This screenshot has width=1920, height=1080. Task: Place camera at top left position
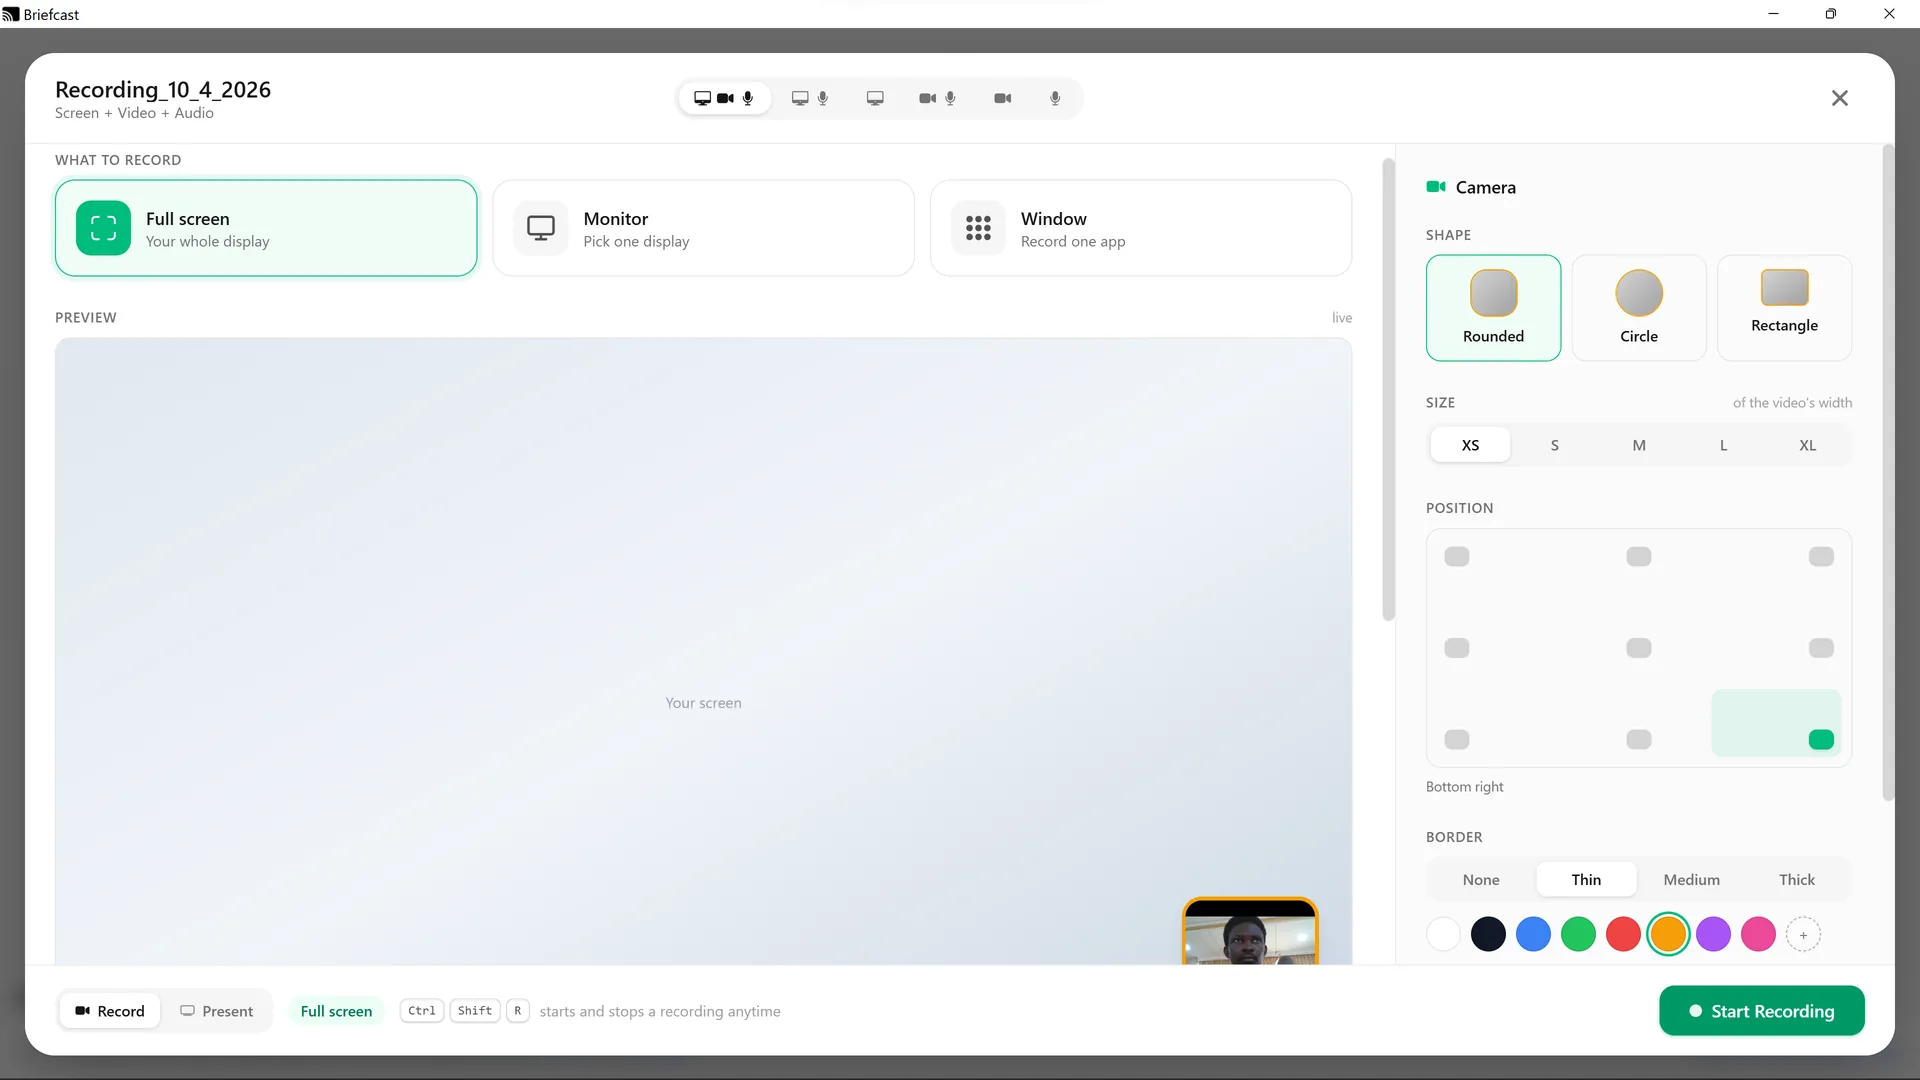[1457, 556]
